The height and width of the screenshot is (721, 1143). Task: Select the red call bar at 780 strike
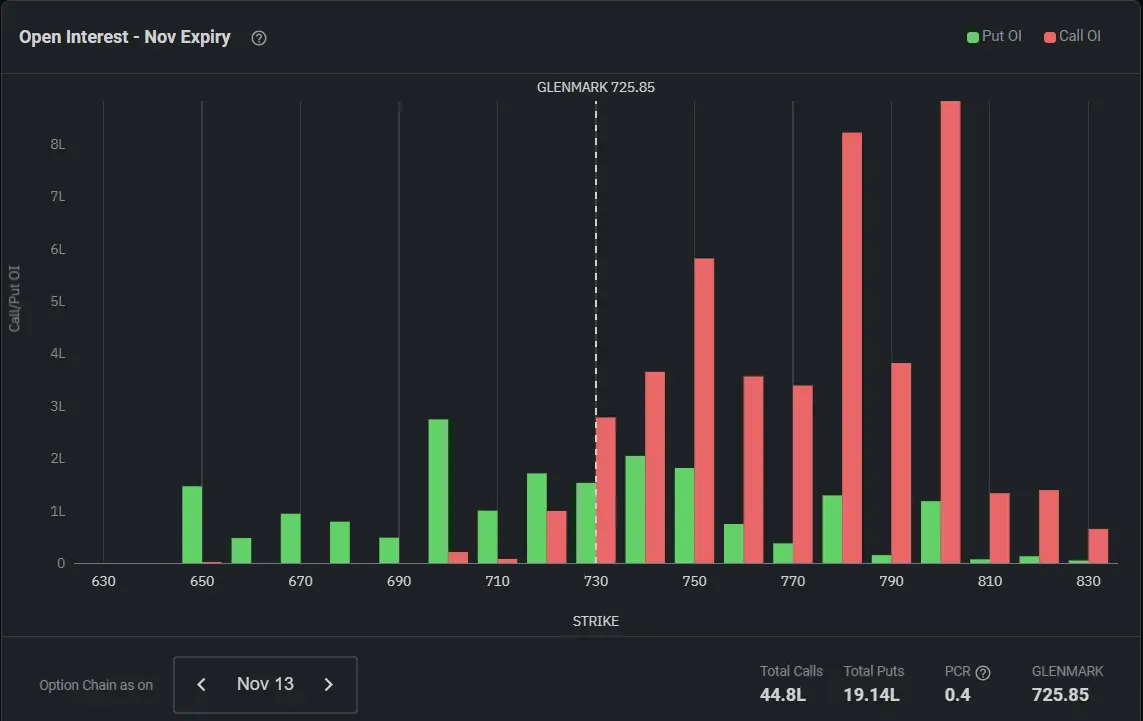pyautogui.click(x=852, y=348)
